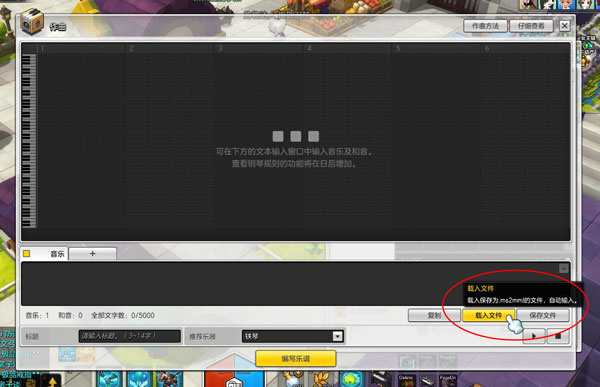Click the 保存文件 save file button
The image size is (600, 387).
[543, 315]
